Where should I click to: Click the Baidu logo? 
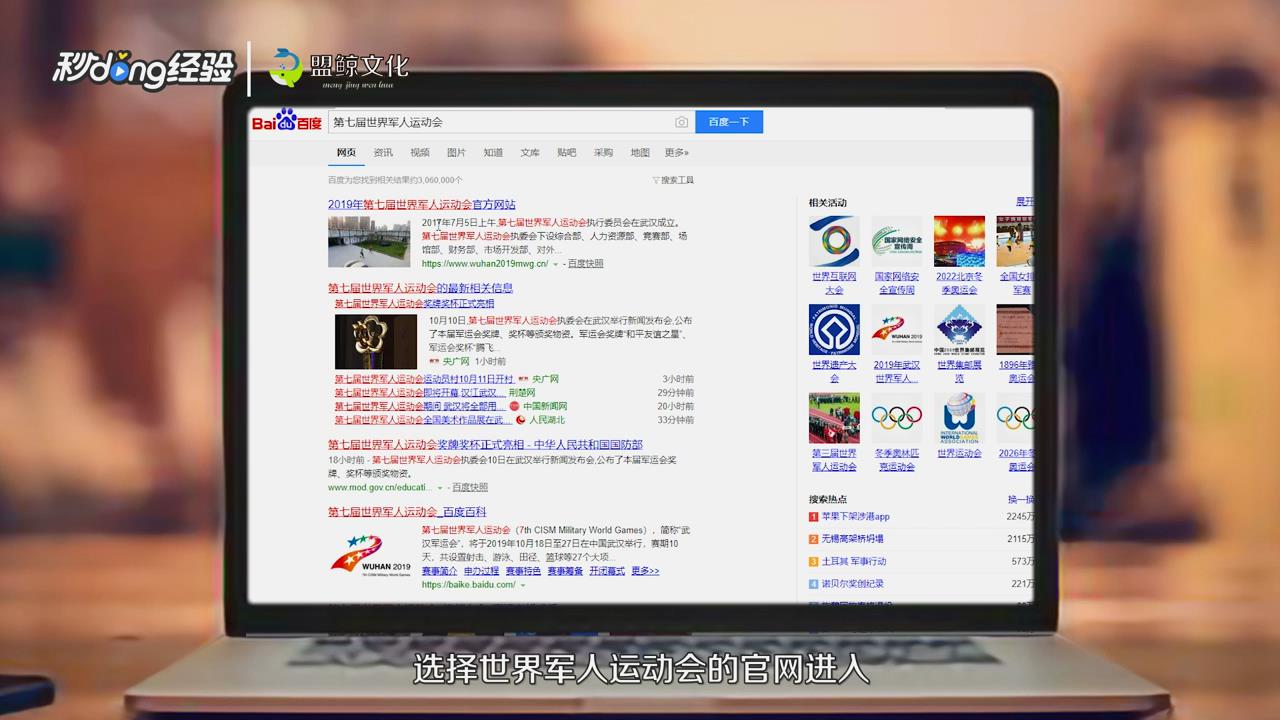point(287,122)
